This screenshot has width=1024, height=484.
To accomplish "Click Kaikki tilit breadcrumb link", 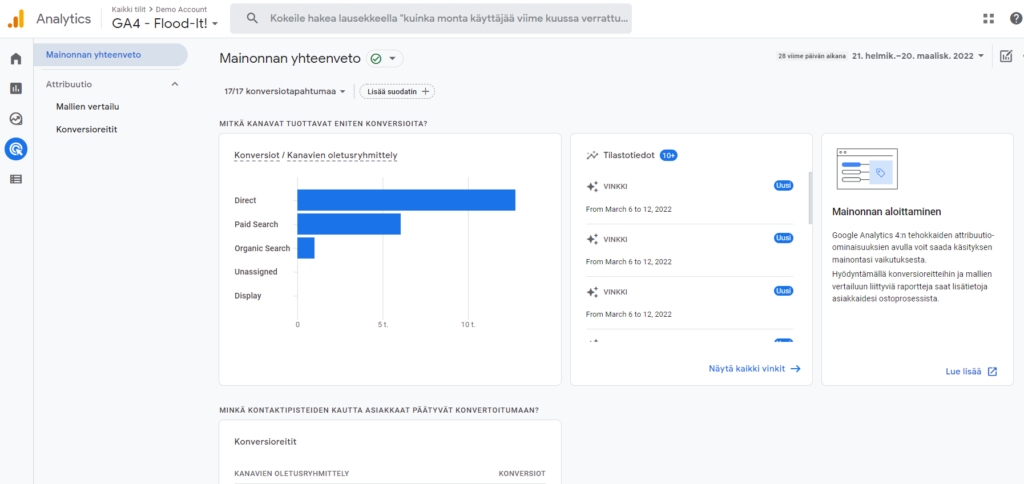I will pos(130,9).
